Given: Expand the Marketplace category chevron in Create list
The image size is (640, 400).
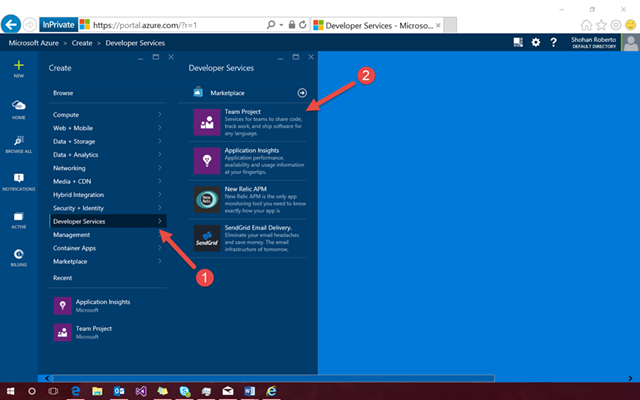Looking at the screenshot, I should (160, 261).
